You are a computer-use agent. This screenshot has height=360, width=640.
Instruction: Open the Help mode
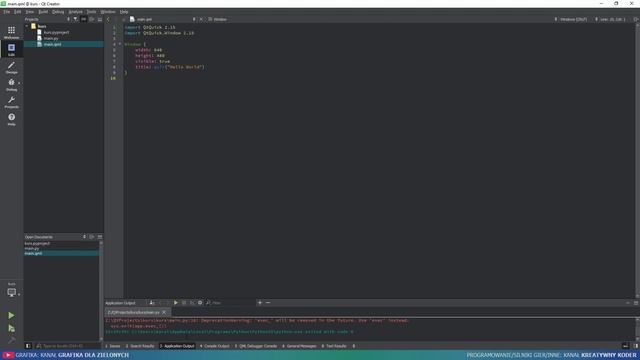[x=11, y=119]
